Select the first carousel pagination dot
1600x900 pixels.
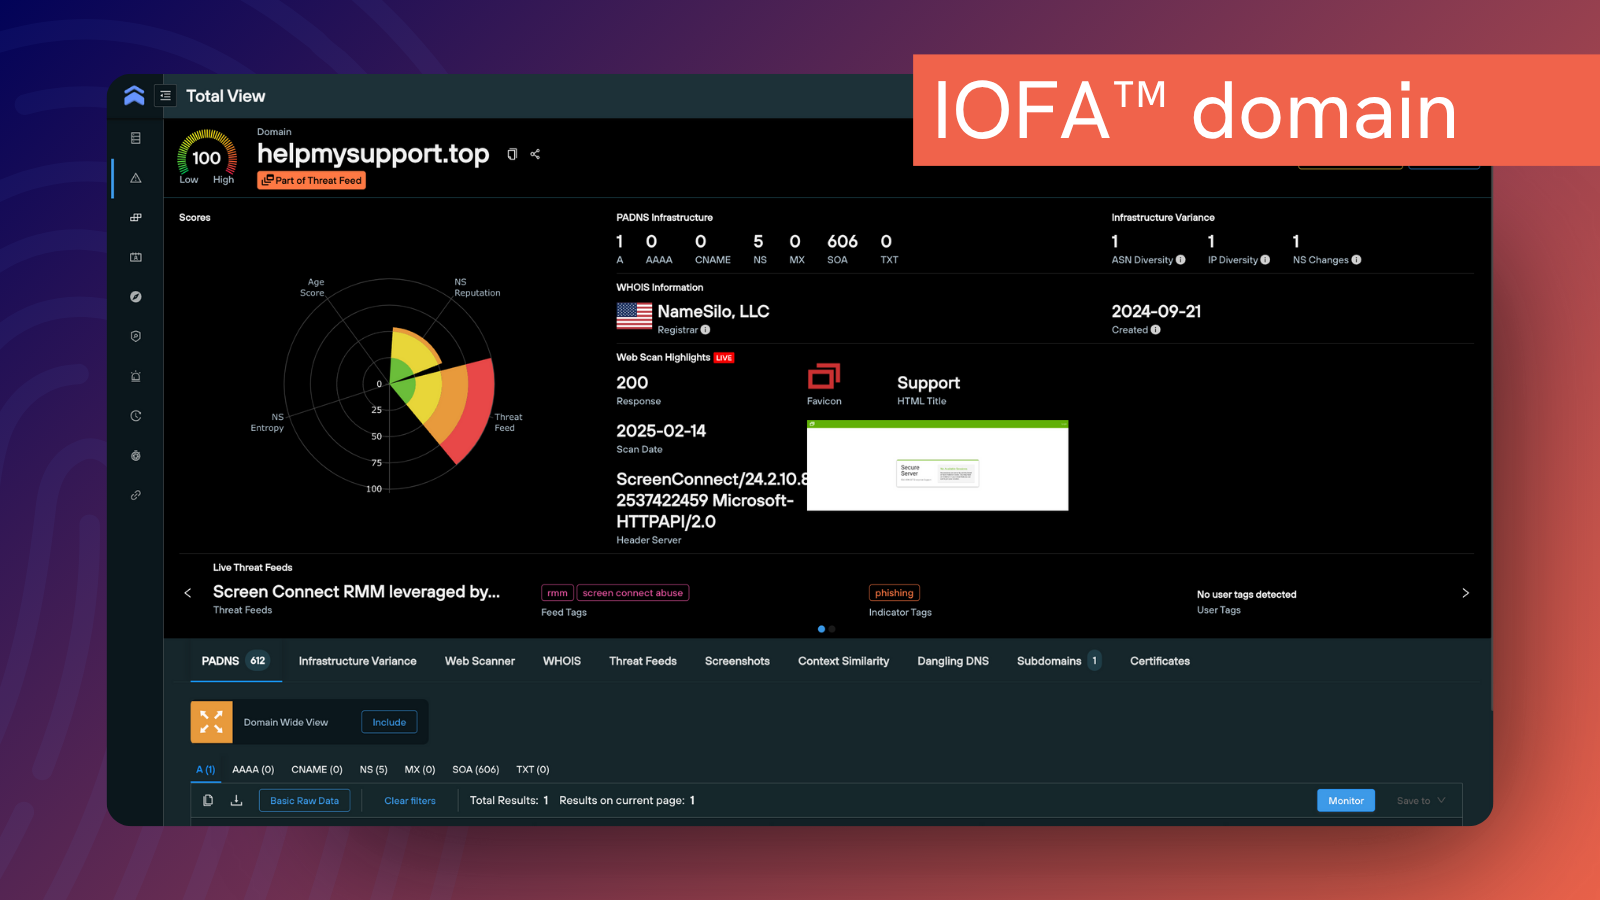click(821, 629)
